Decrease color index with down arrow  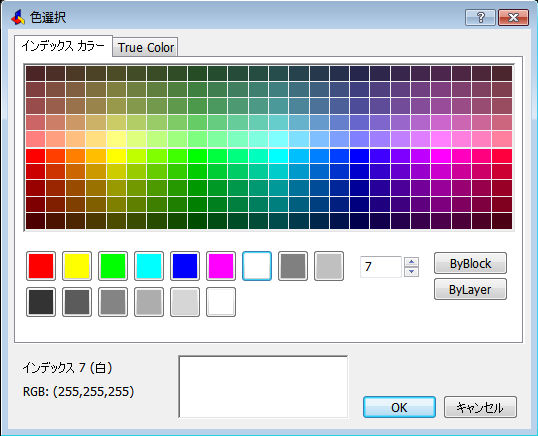(x=411, y=272)
